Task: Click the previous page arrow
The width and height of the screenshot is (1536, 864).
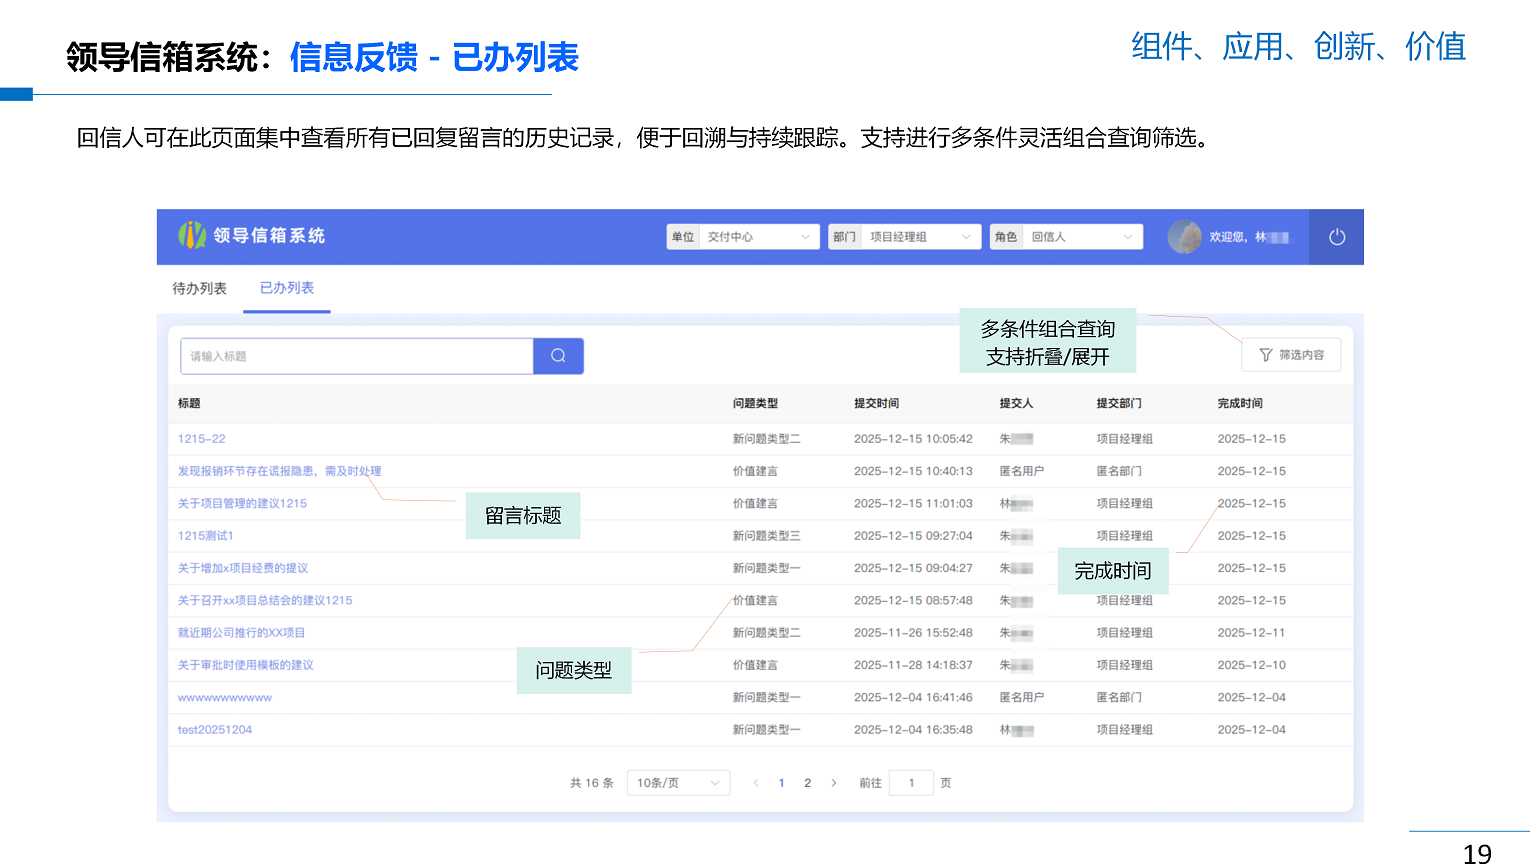Action: tap(755, 783)
